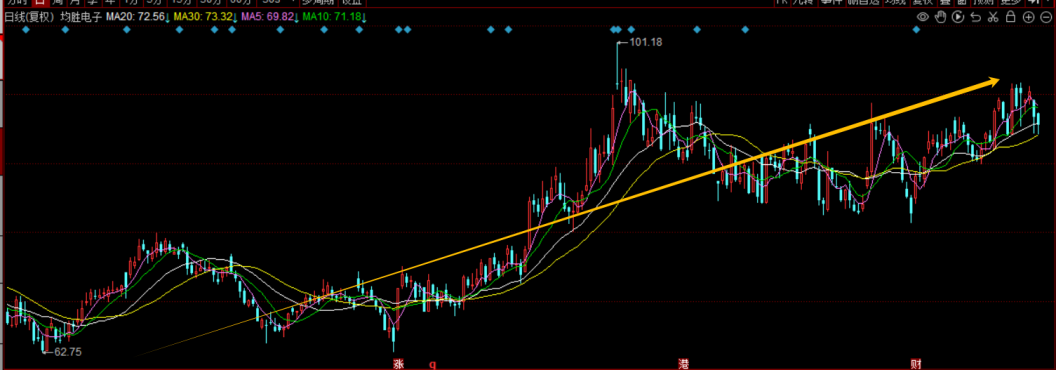Click the undo arrow icon
Screen dimensions: 1056x370
975,18
